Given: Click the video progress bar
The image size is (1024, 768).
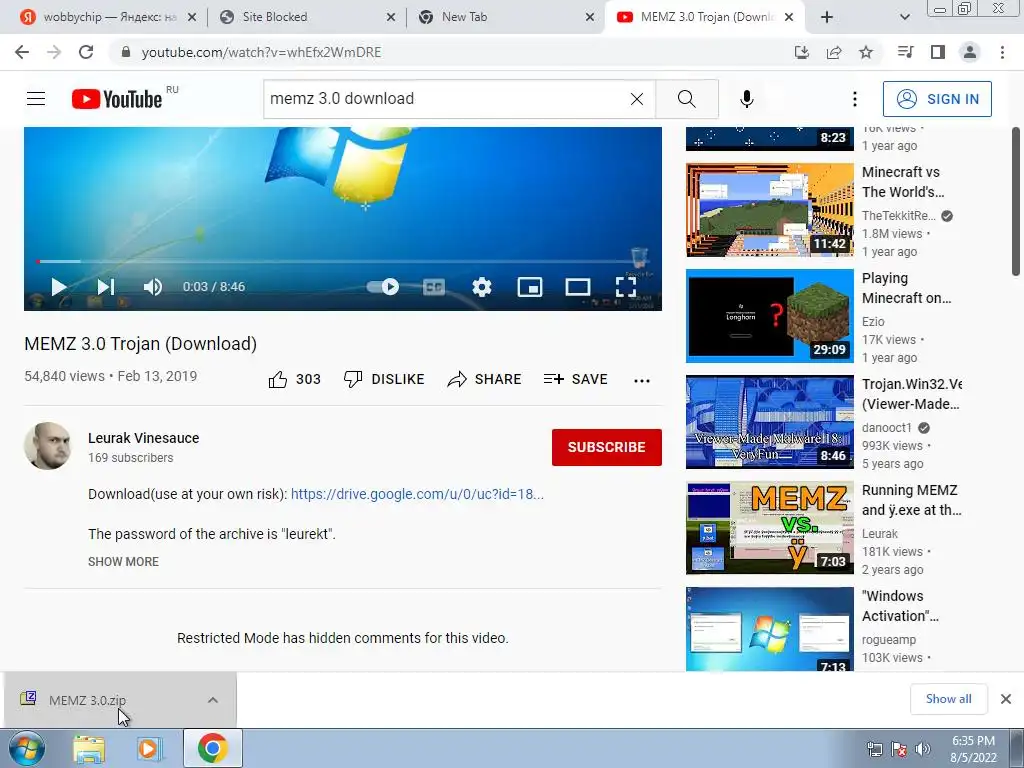Looking at the screenshot, I should 343,261.
